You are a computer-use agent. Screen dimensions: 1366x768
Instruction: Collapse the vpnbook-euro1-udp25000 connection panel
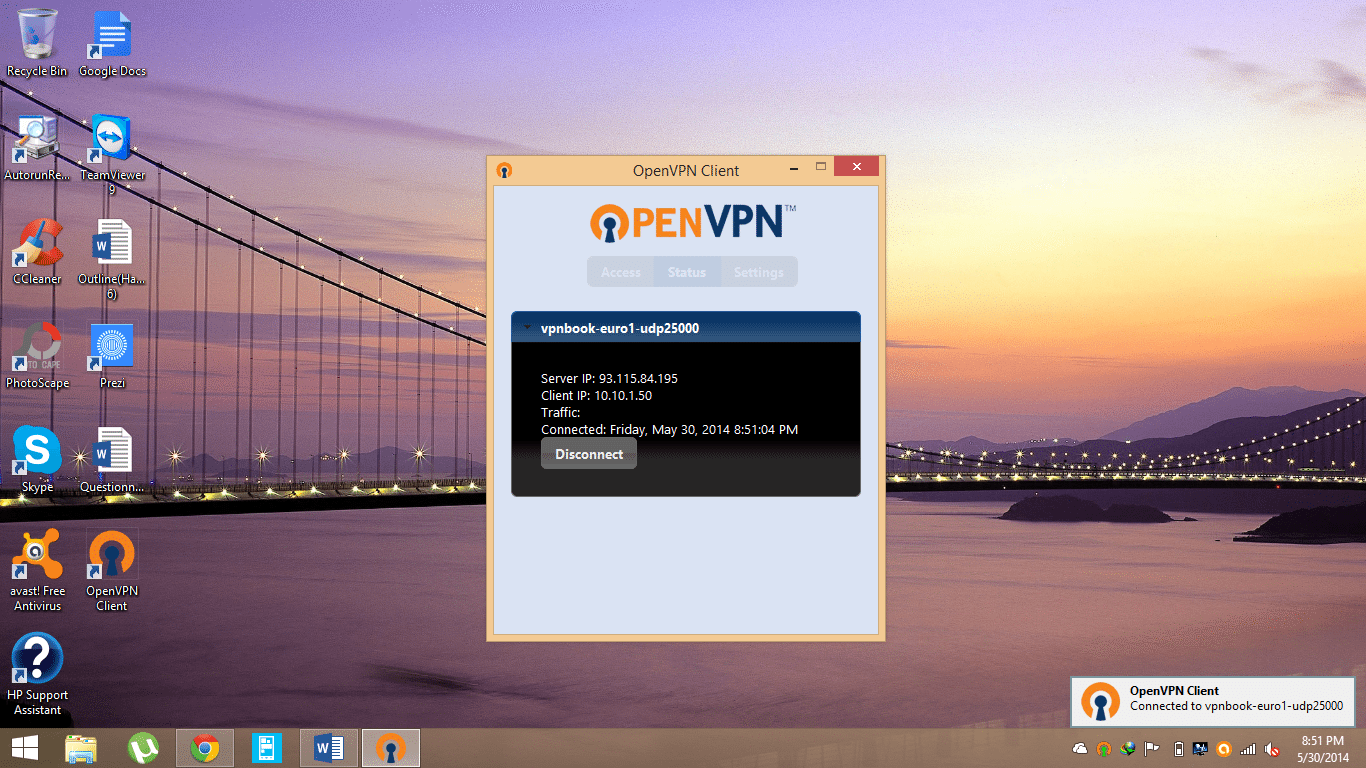(526, 328)
